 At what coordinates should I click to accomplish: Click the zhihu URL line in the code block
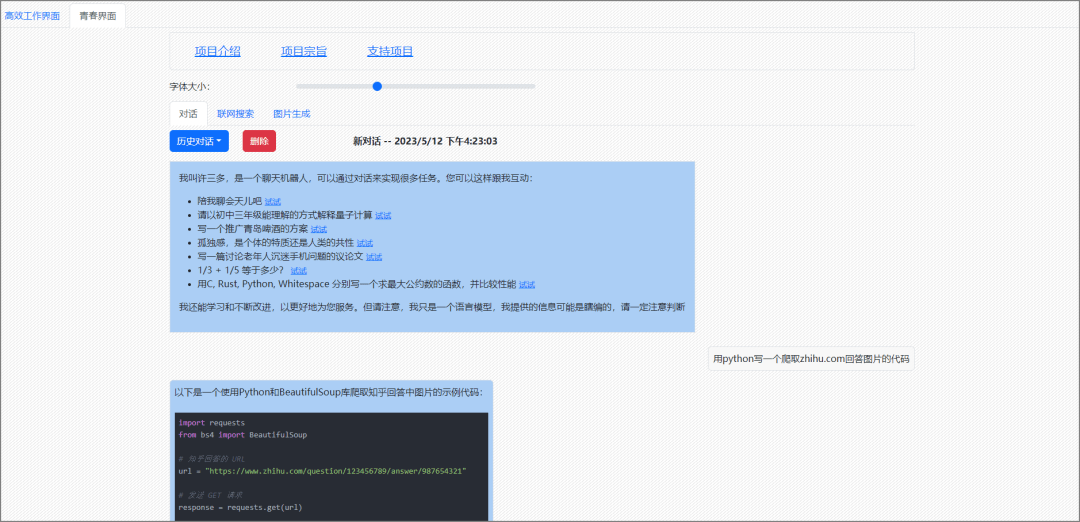point(322,470)
